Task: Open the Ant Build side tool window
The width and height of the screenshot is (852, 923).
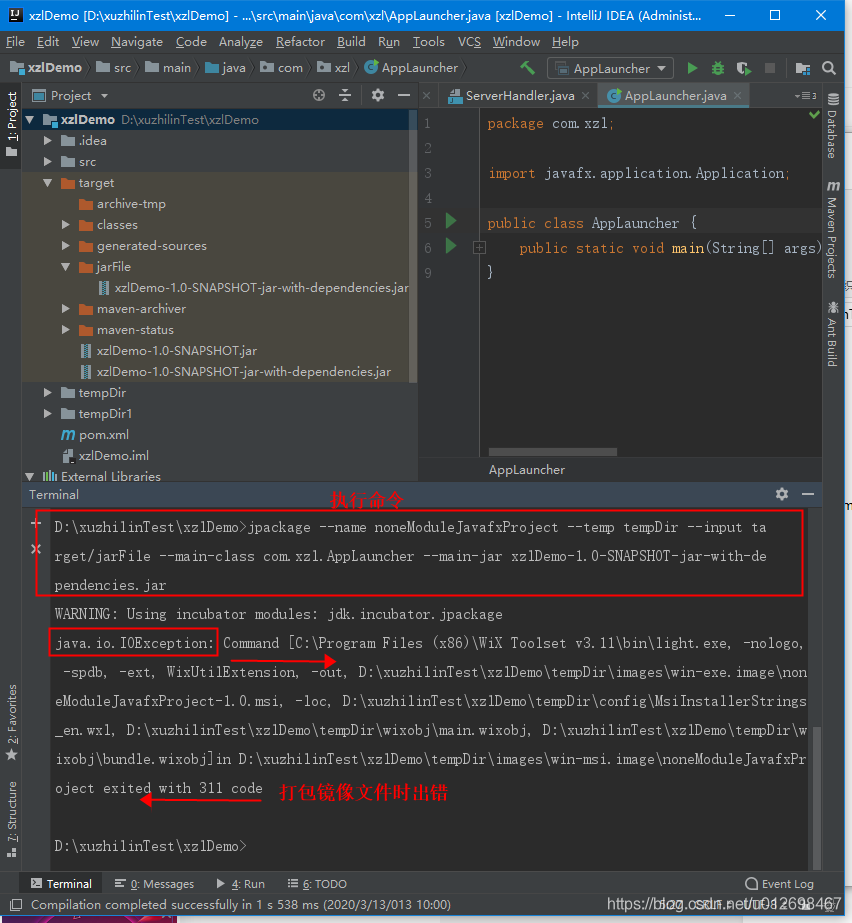Action: click(833, 334)
